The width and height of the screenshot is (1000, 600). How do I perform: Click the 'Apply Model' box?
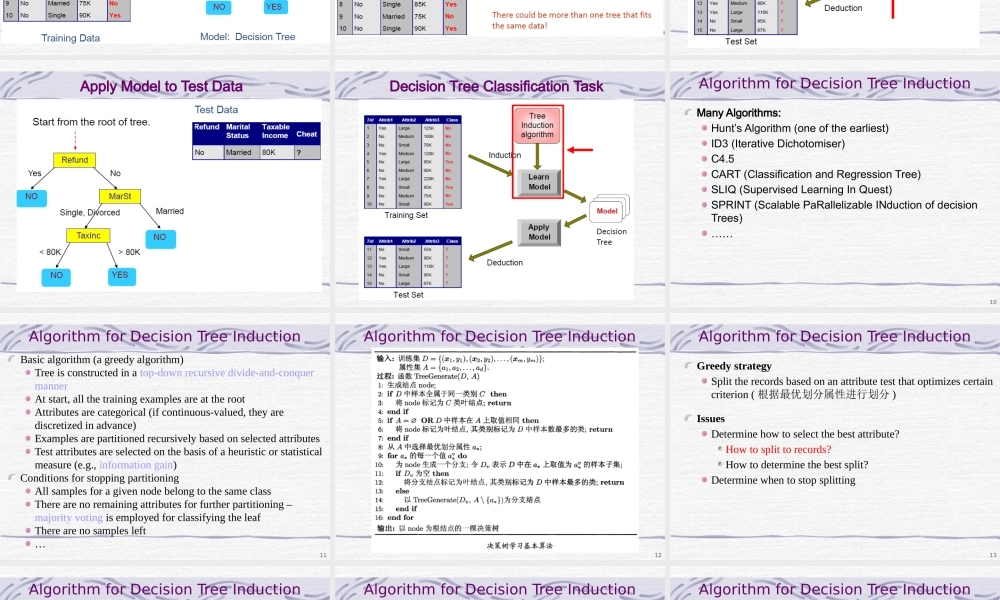point(539,232)
